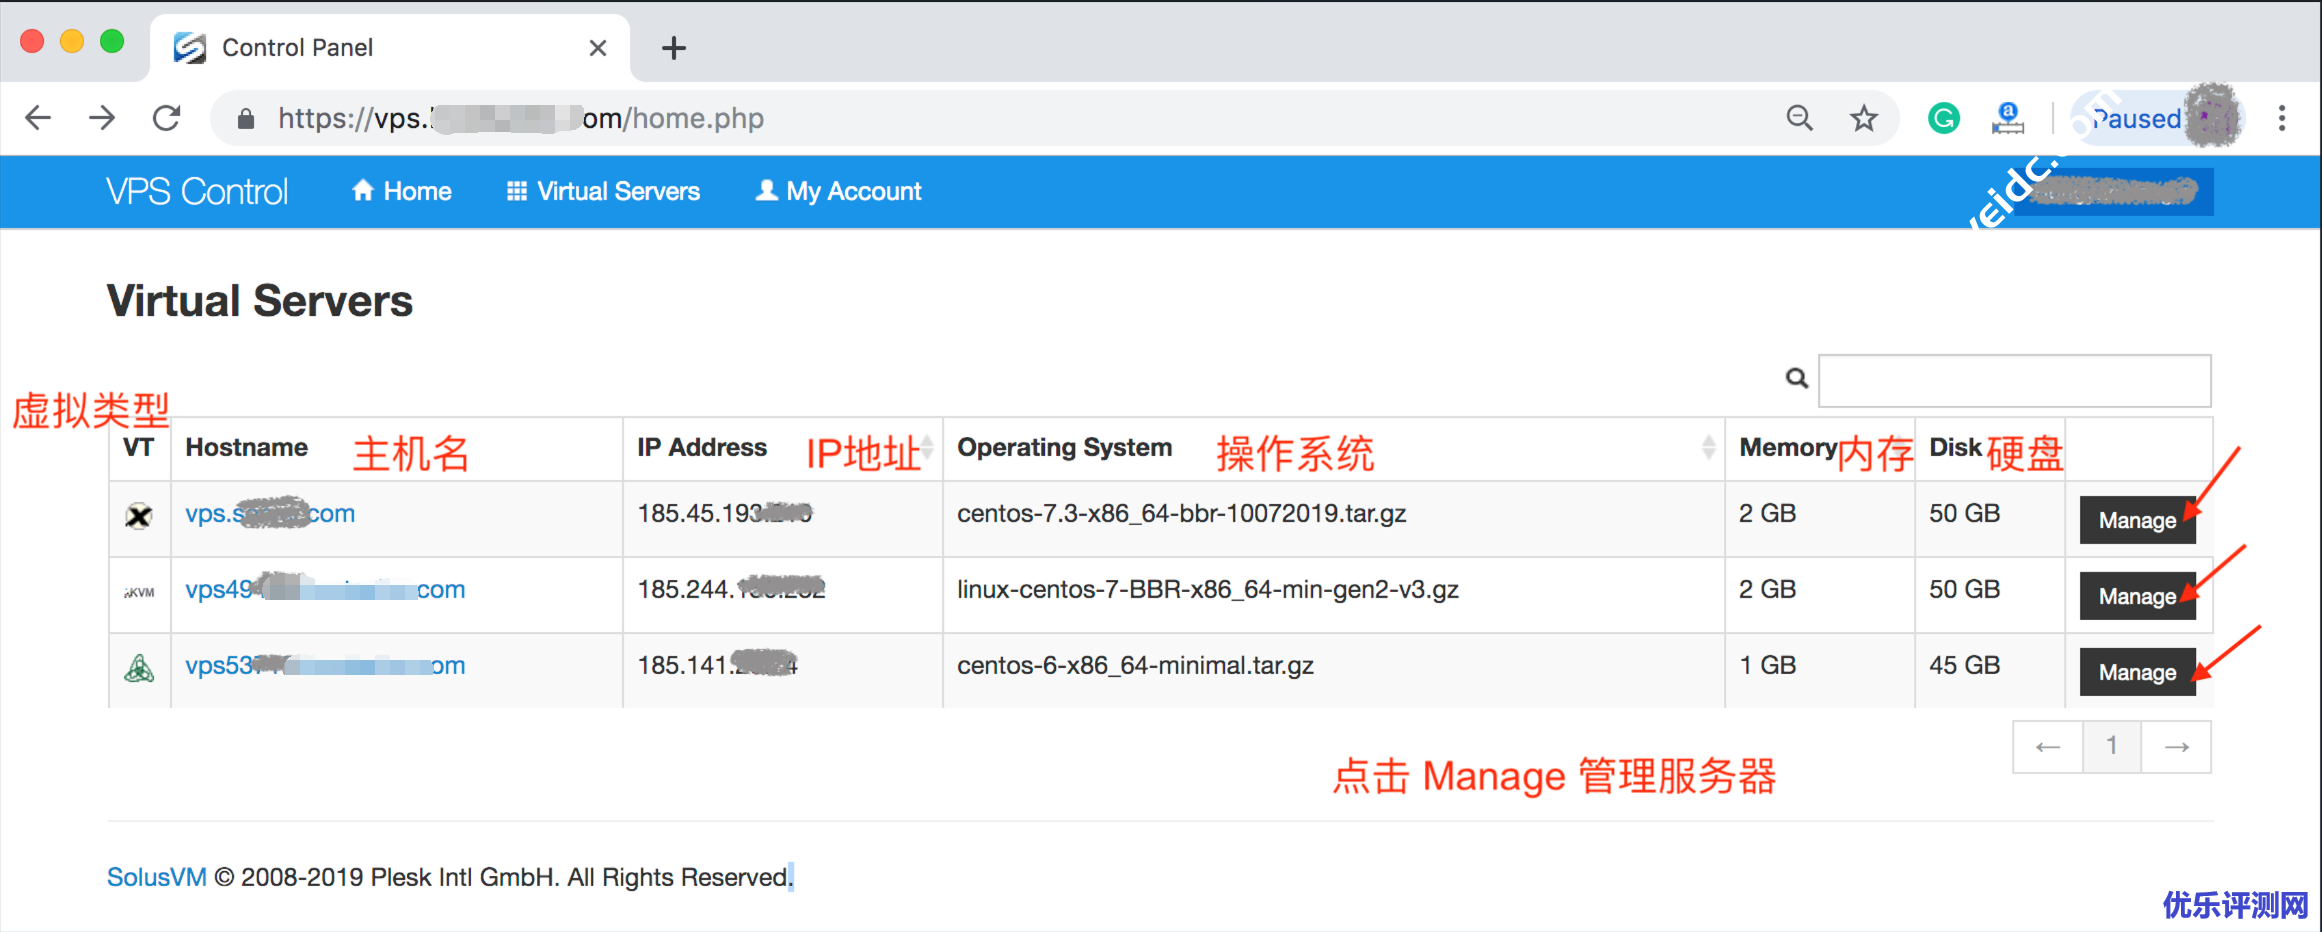Click the macOS green fullscreen button

click(x=112, y=41)
